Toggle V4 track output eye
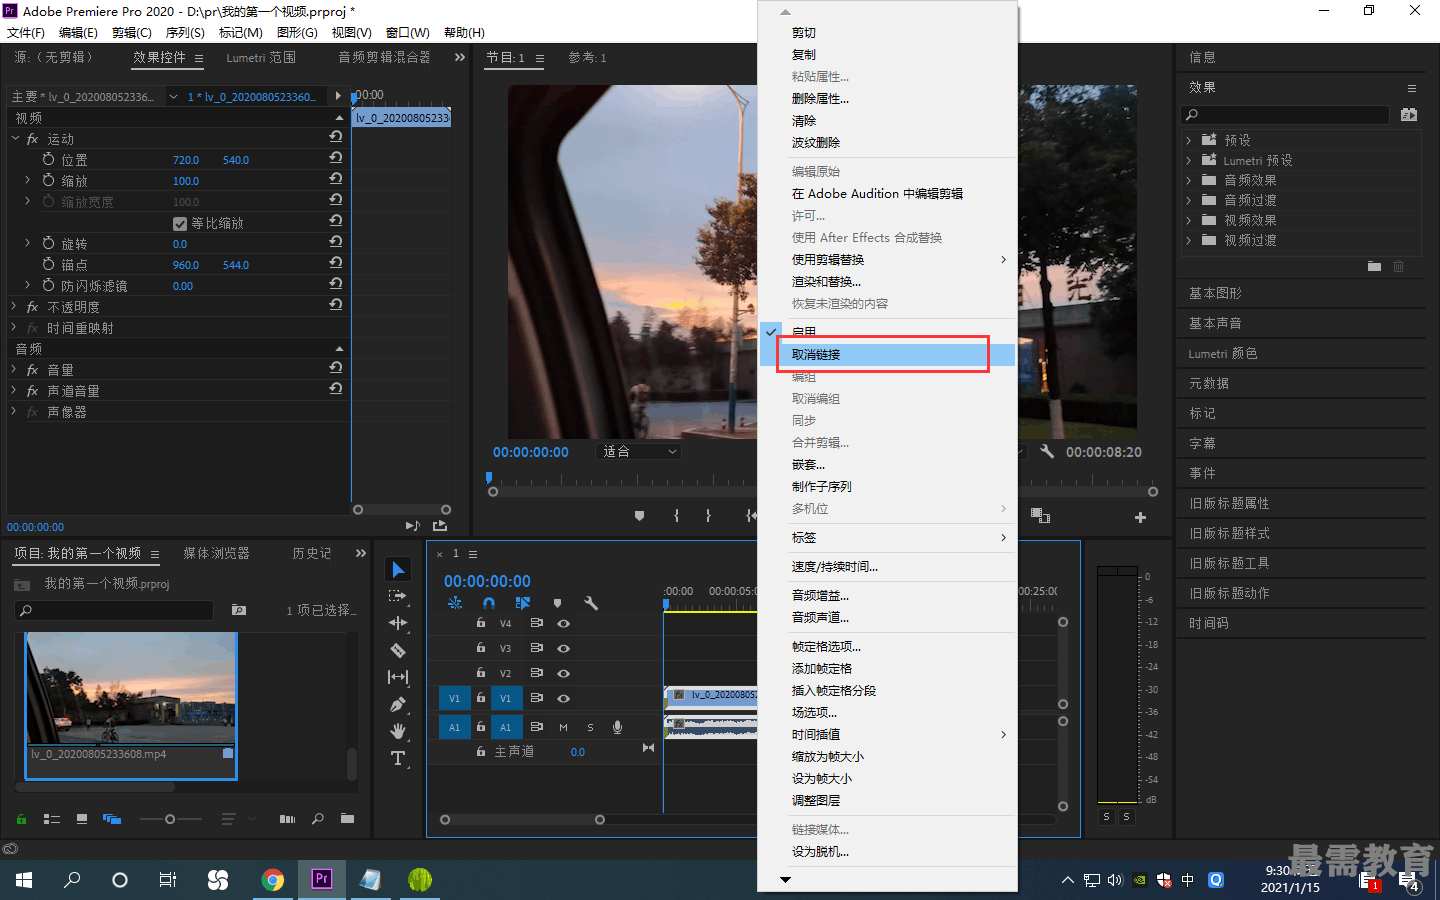The image size is (1440, 900). tap(563, 623)
